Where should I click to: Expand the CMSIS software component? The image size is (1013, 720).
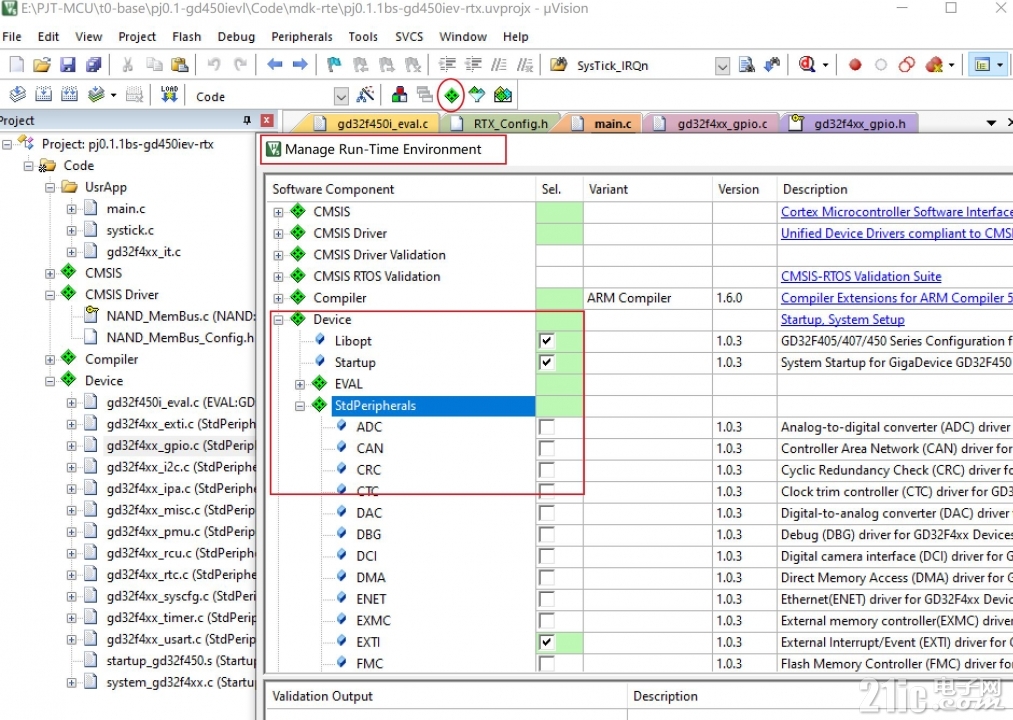pos(278,212)
